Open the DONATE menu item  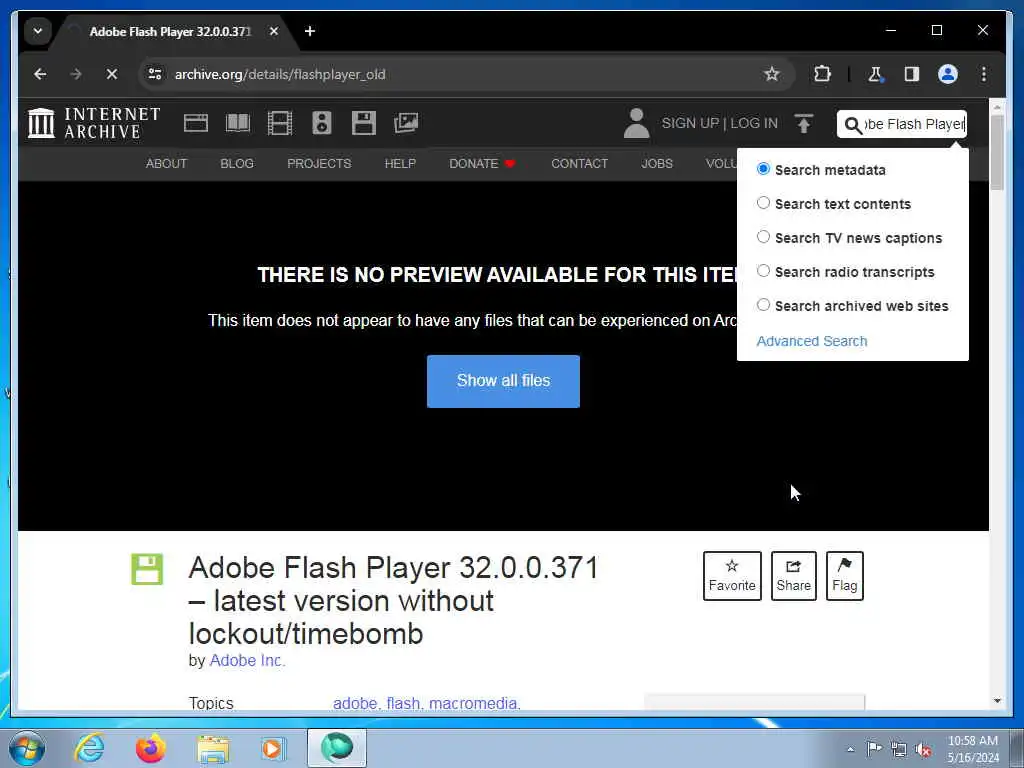[x=483, y=163]
